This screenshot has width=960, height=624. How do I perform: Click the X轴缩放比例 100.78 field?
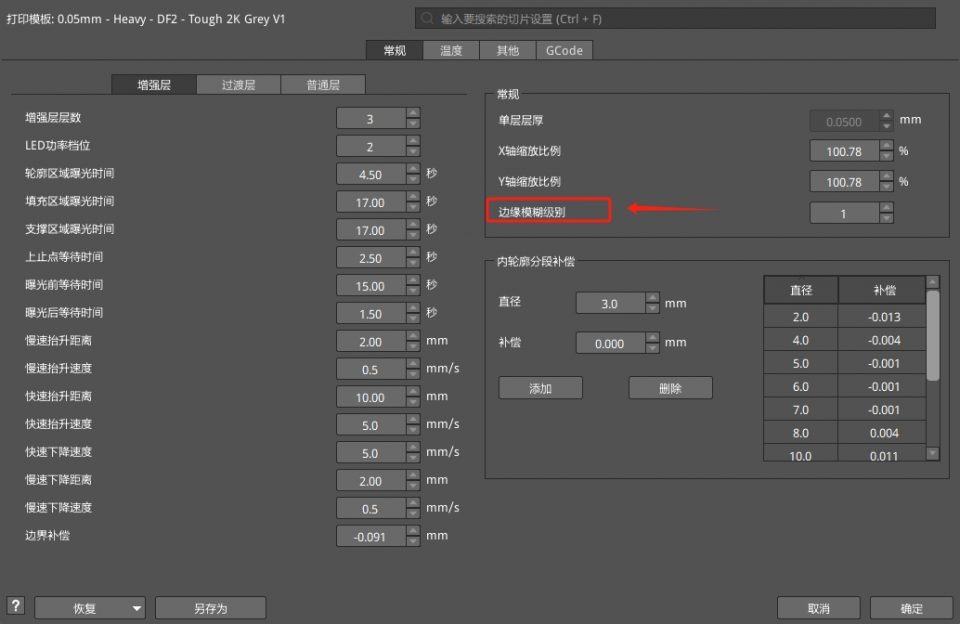844,151
